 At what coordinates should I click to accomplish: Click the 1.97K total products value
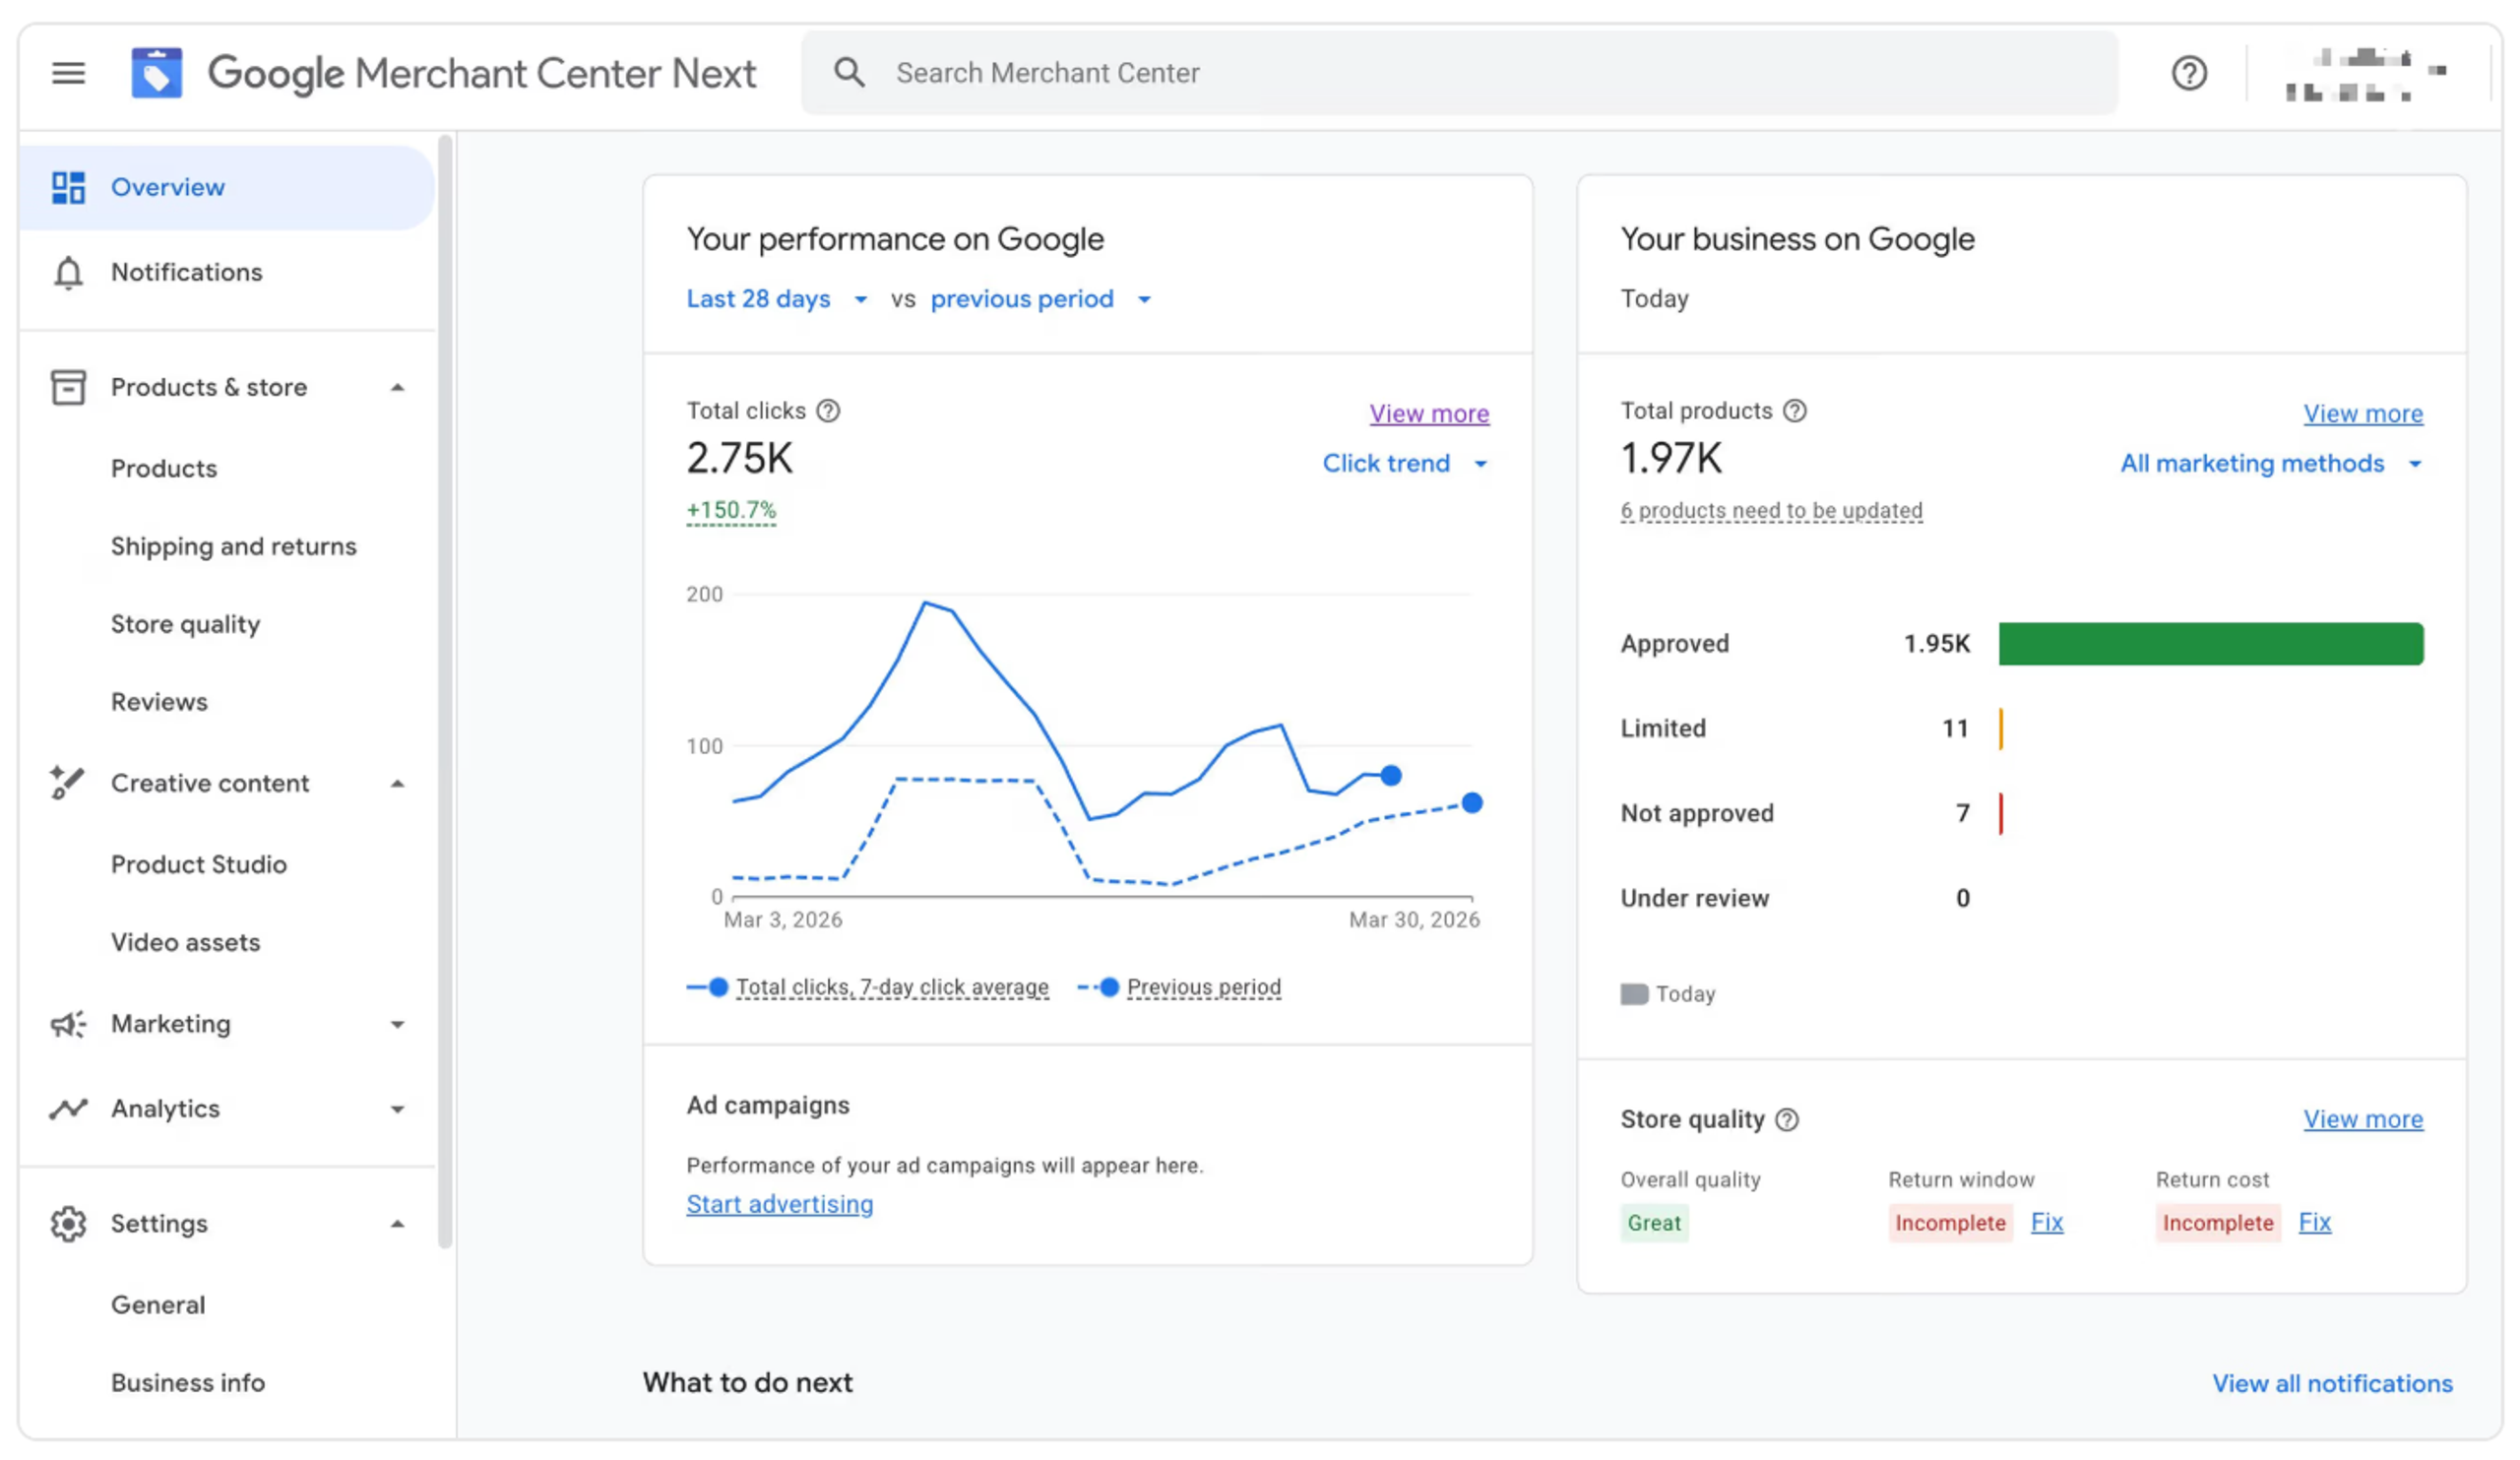click(1671, 459)
